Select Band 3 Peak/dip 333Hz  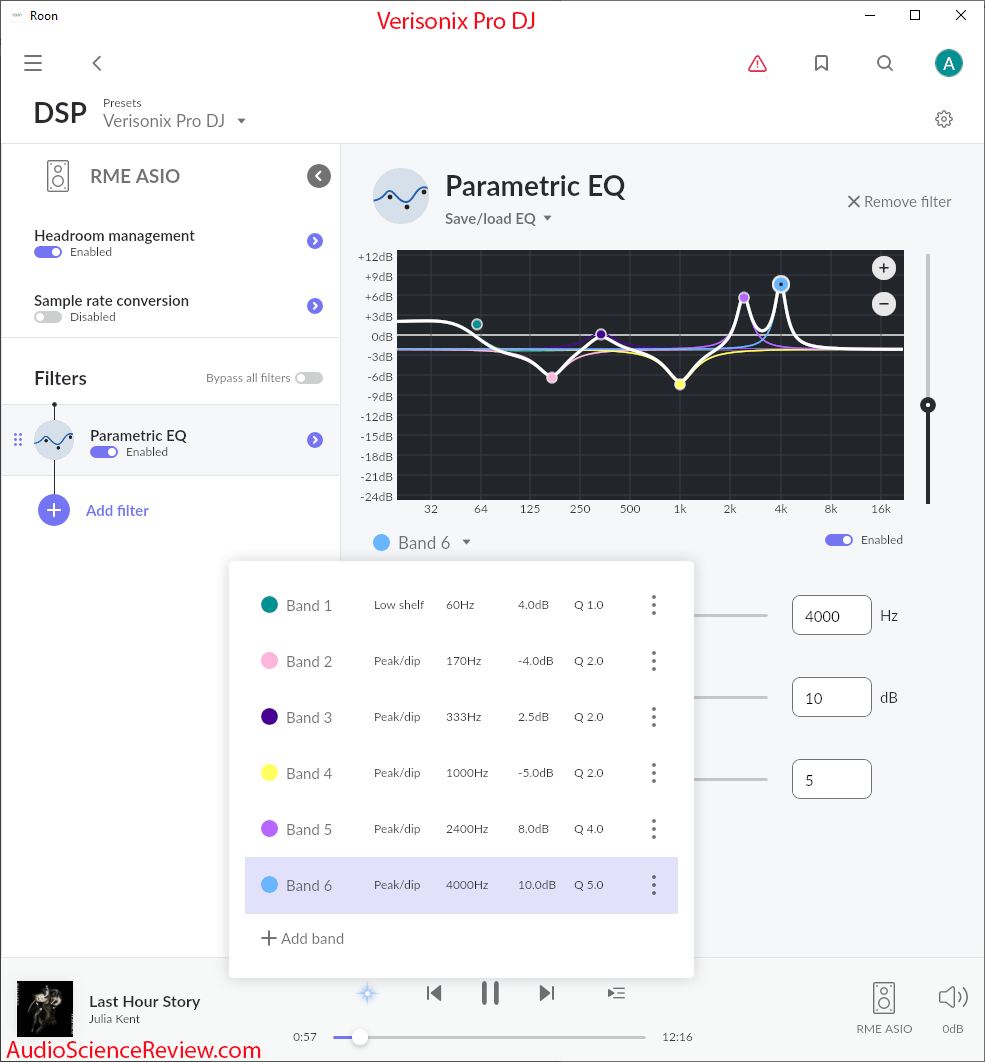(461, 717)
